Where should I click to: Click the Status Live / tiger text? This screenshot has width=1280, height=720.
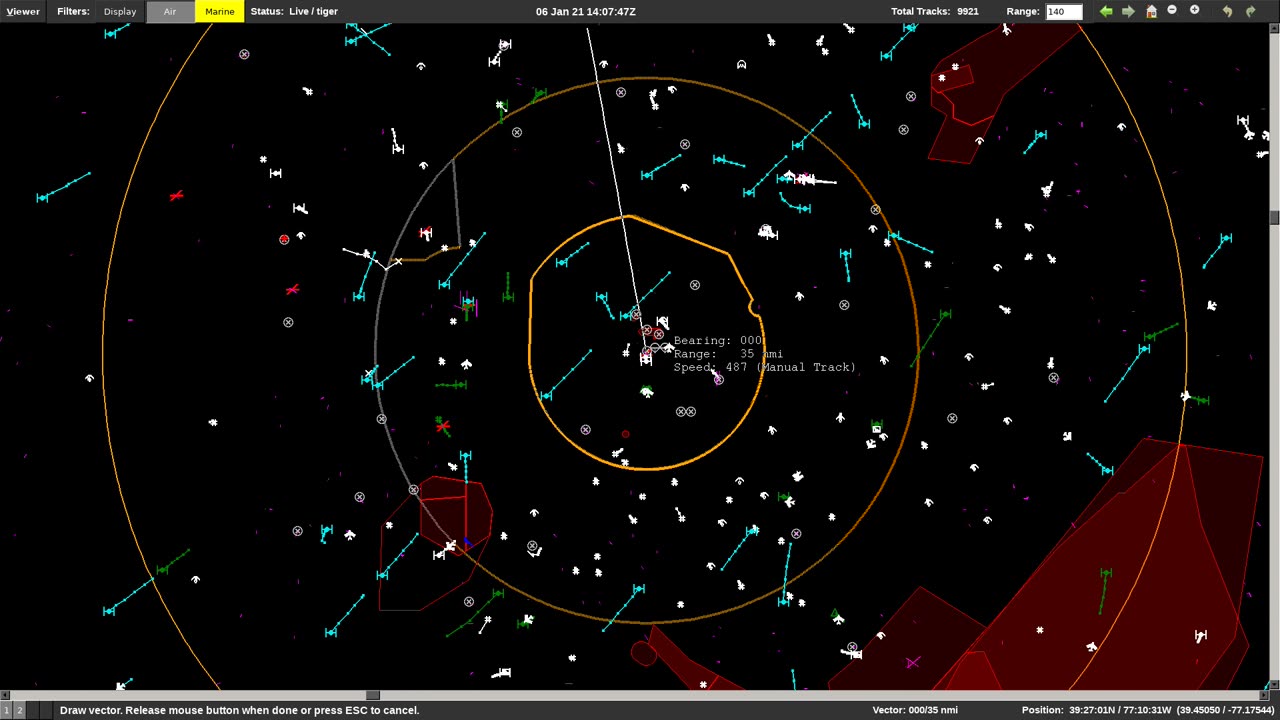tap(294, 11)
